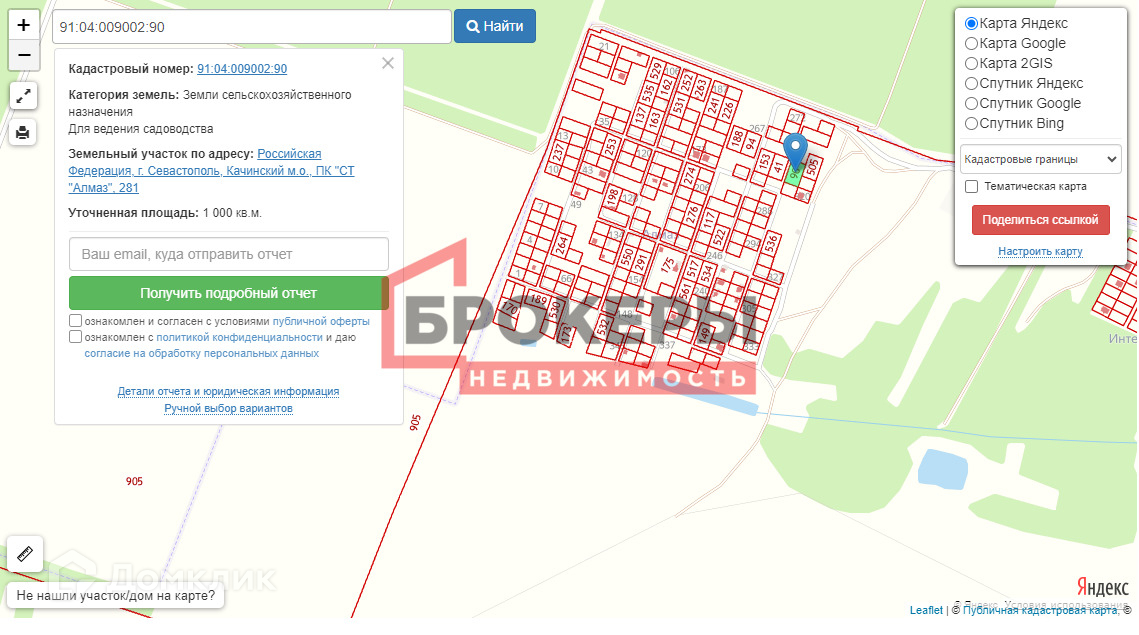Open the ruler measurement tool

coord(25,554)
